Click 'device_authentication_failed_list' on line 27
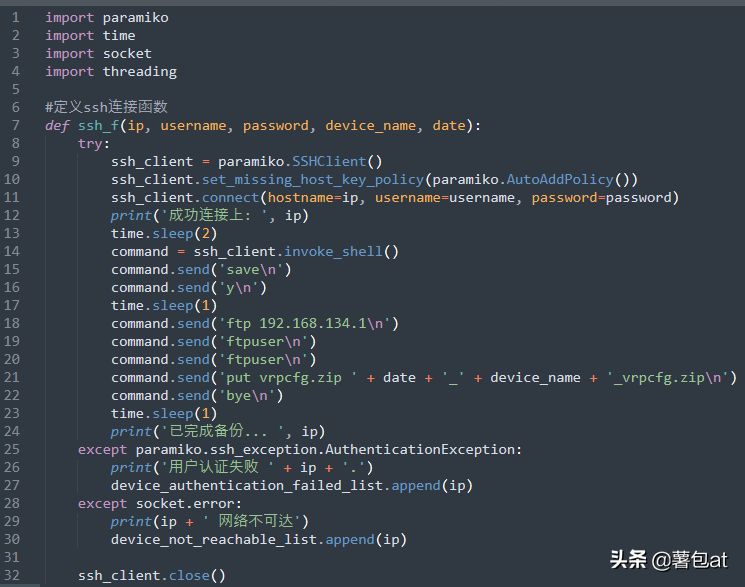The height and width of the screenshot is (587, 745). (247, 486)
